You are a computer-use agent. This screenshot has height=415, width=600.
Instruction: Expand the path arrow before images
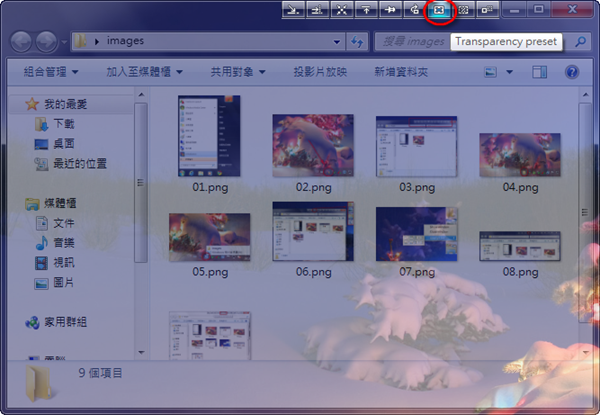(x=97, y=41)
